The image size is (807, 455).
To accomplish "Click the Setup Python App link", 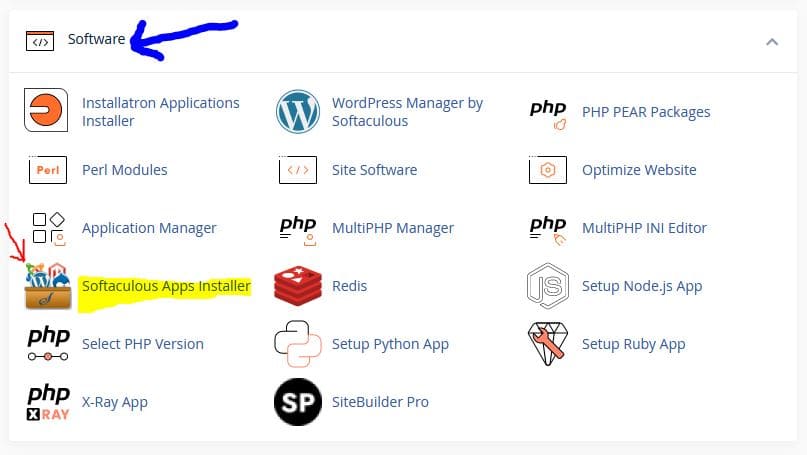I will click(390, 344).
